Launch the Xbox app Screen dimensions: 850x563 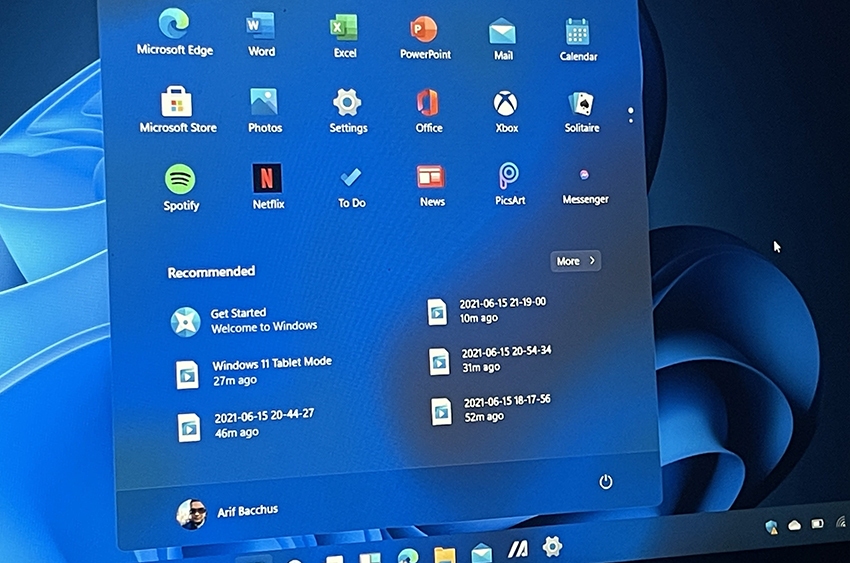pyautogui.click(x=506, y=104)
